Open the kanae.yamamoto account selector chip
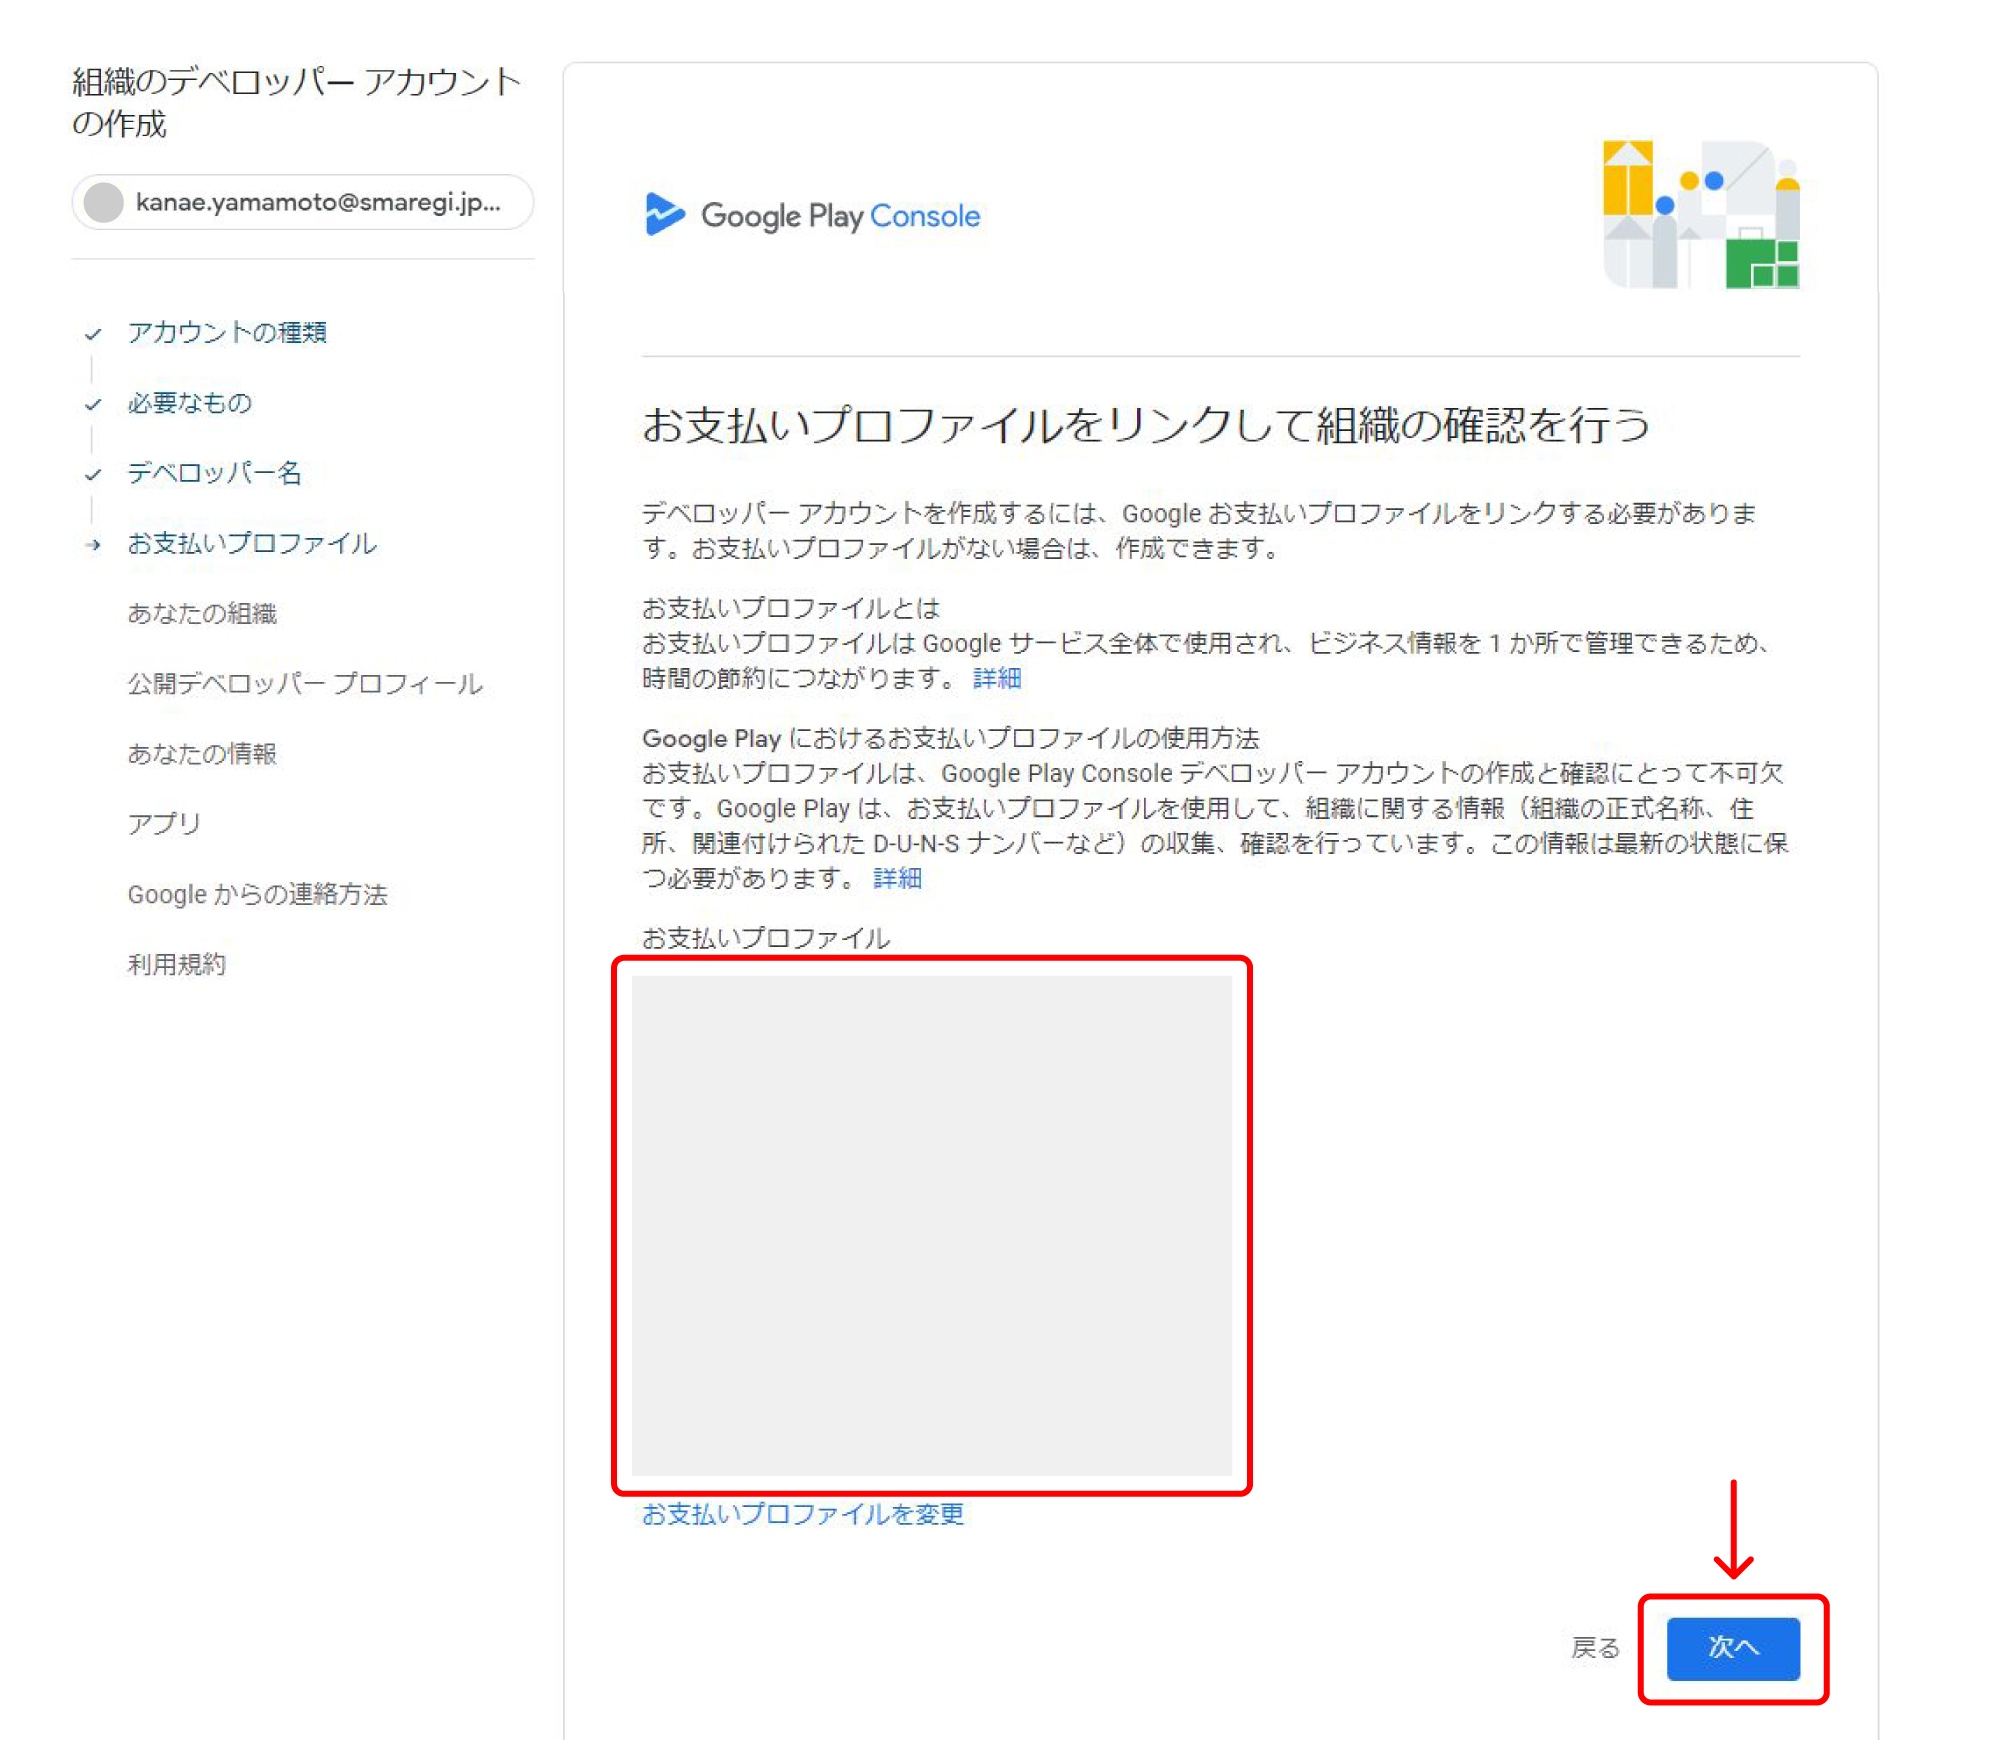The image size is (2000, 1740). pos(302,202)
